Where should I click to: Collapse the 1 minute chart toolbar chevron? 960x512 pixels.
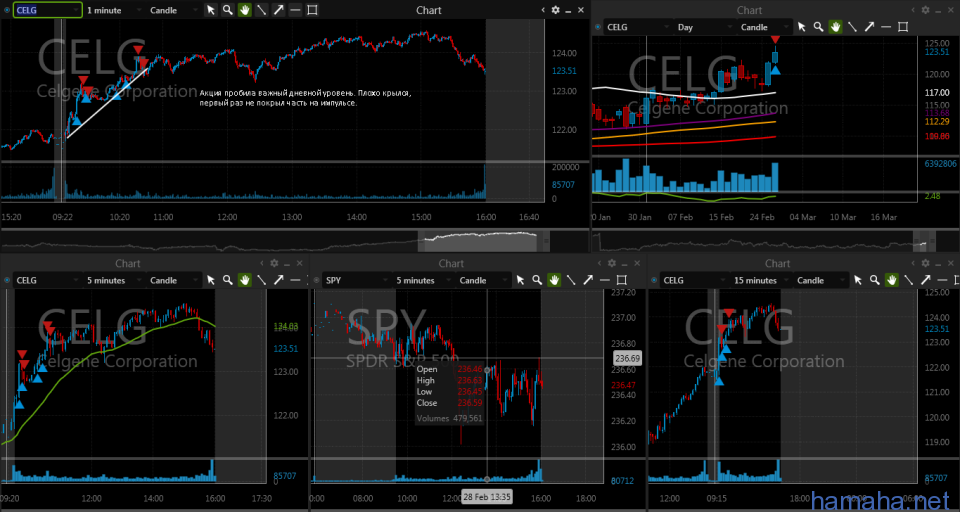(x=543, y=10)
